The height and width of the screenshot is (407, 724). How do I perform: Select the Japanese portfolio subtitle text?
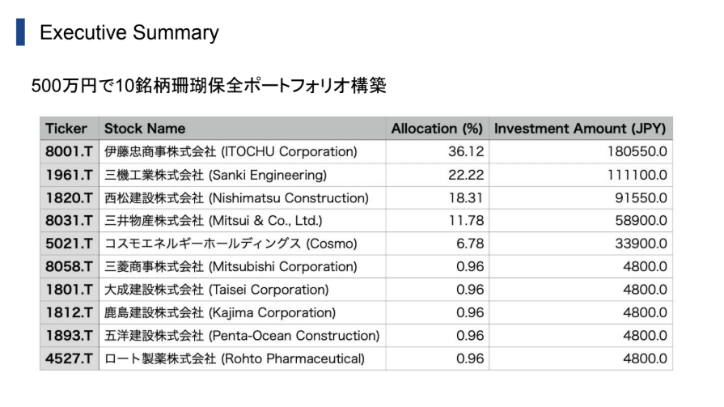207,86
